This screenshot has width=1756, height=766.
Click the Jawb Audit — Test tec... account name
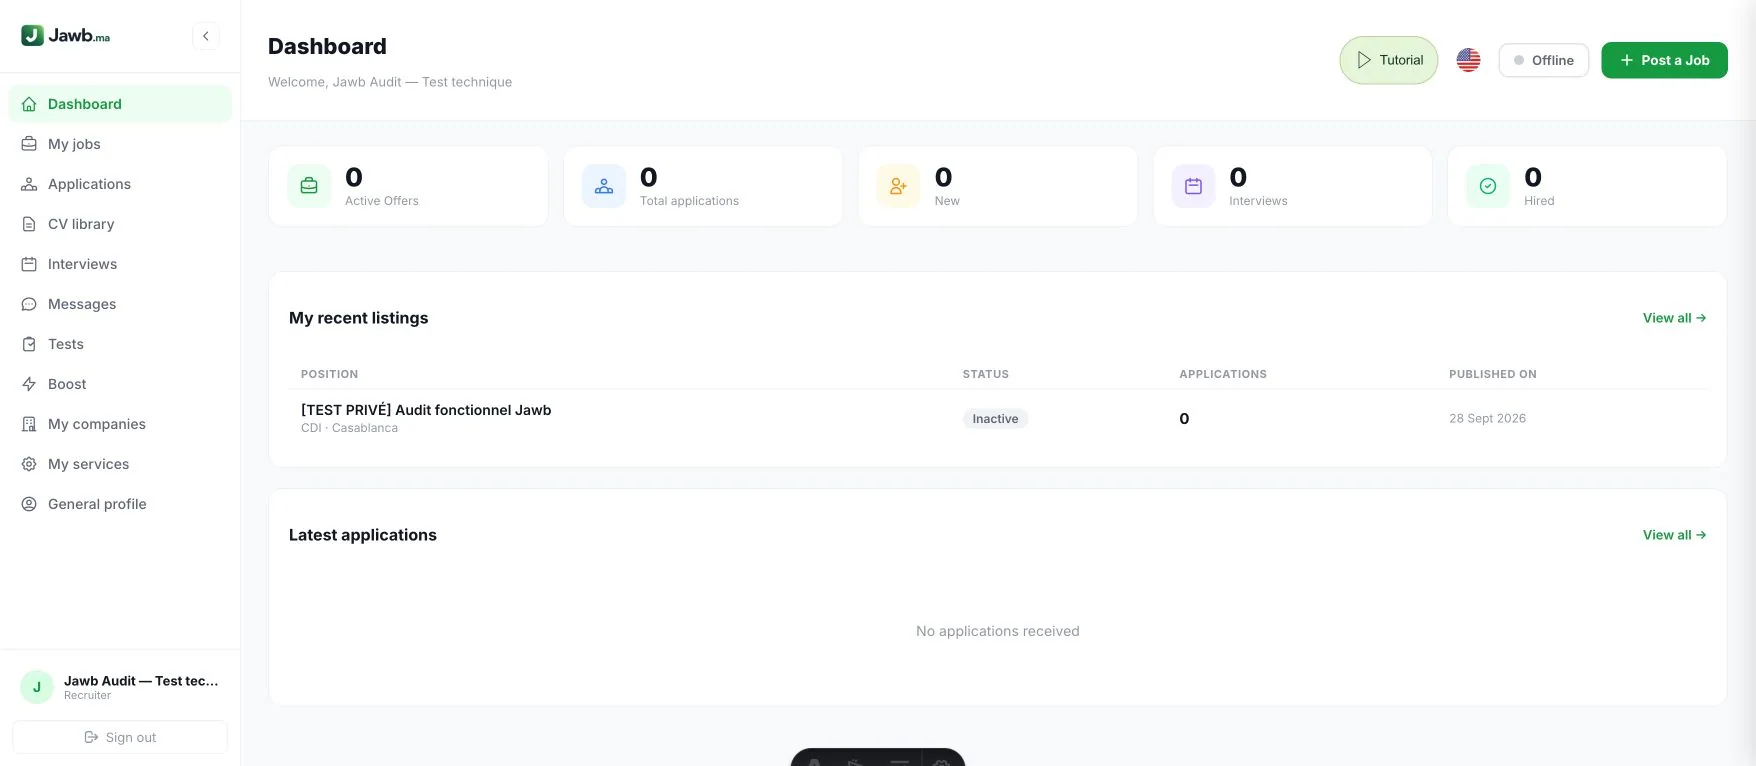click(x=141, y=681)
